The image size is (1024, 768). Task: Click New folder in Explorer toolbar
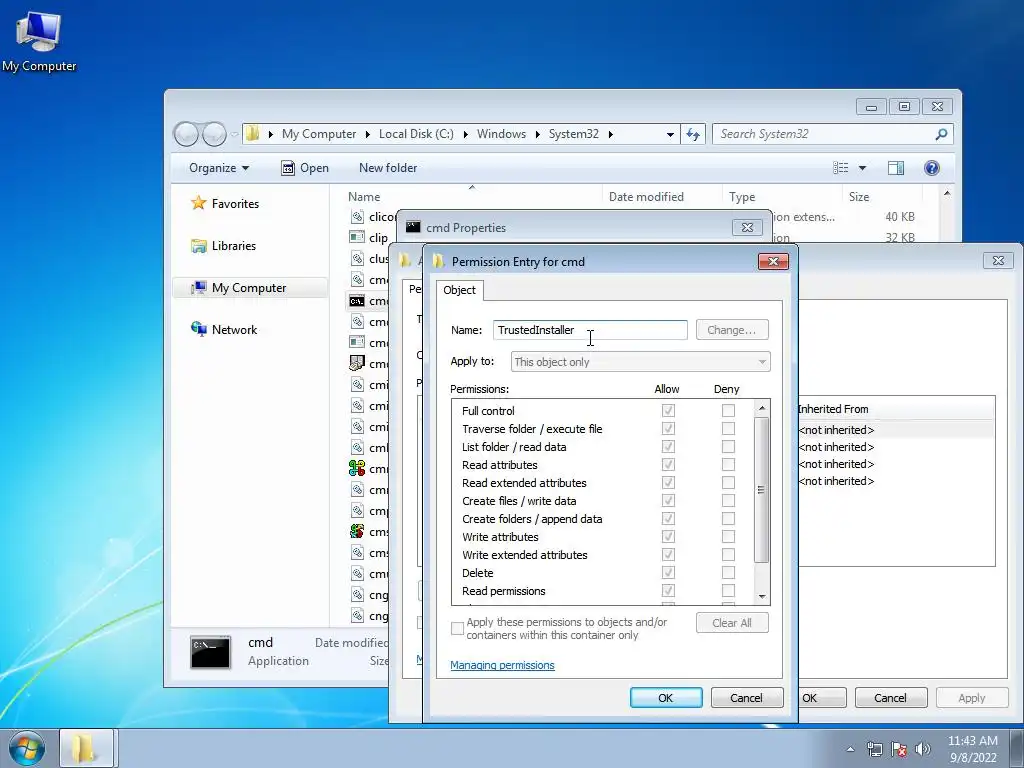click(x=388, y=168)
